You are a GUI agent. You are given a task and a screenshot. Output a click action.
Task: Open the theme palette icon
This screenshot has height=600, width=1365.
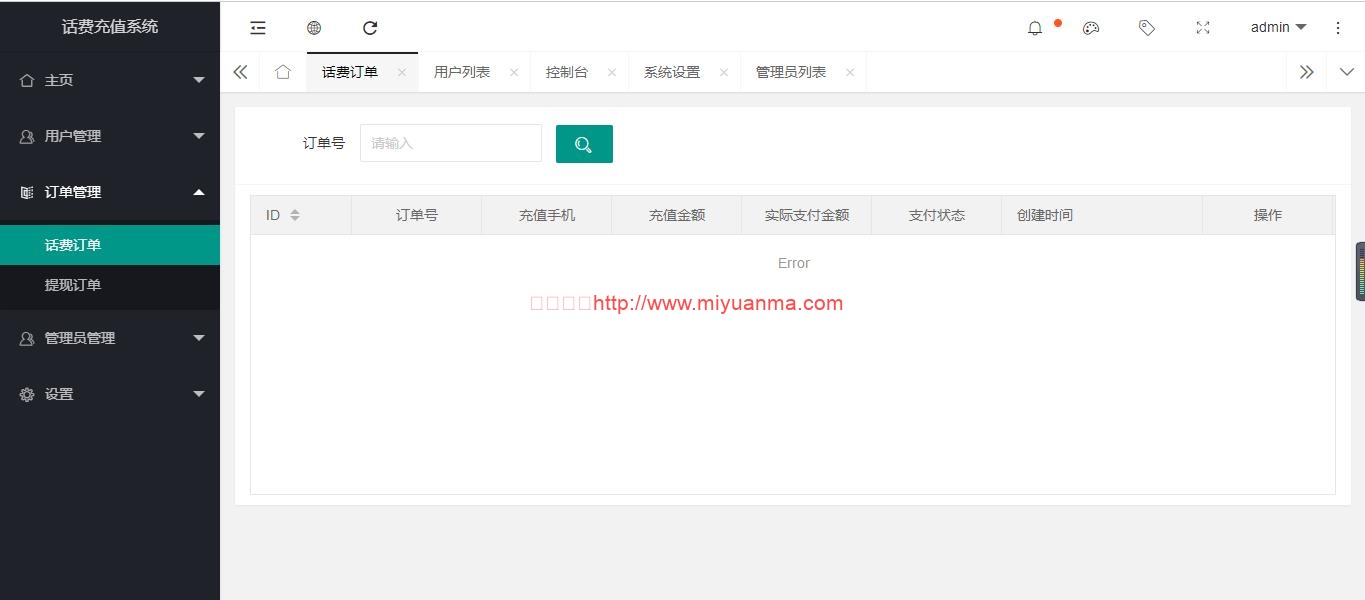[x=1091, y=28]
